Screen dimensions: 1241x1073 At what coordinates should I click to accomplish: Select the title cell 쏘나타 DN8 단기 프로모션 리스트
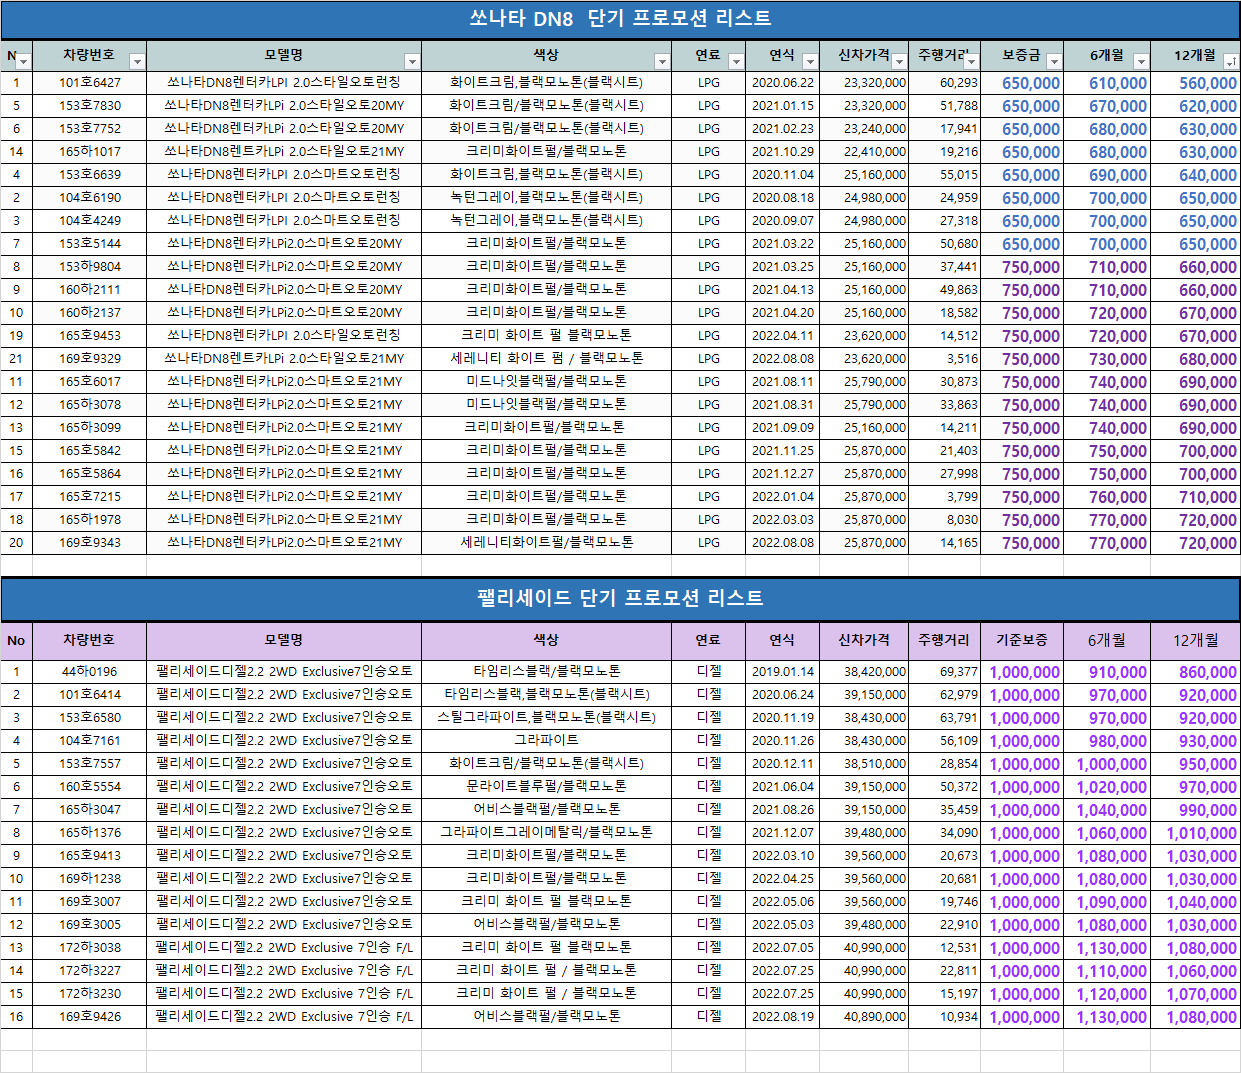click(x=620, y=19)
